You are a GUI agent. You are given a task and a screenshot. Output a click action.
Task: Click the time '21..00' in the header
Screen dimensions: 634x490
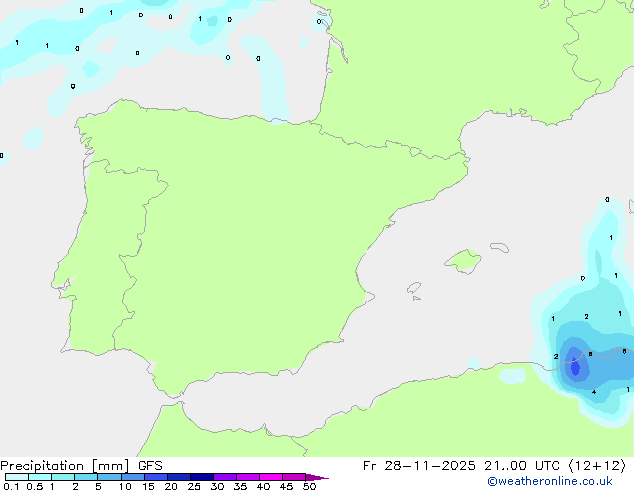coord(505,466)
